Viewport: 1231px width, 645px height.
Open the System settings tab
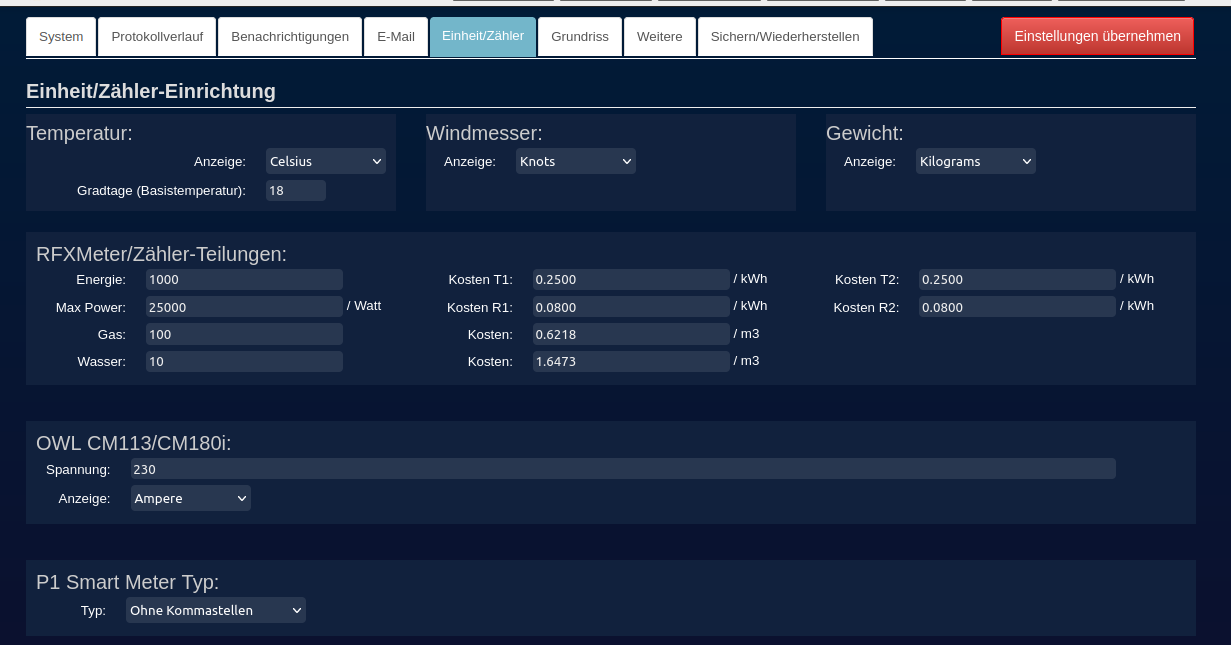(x=61, y=37)
